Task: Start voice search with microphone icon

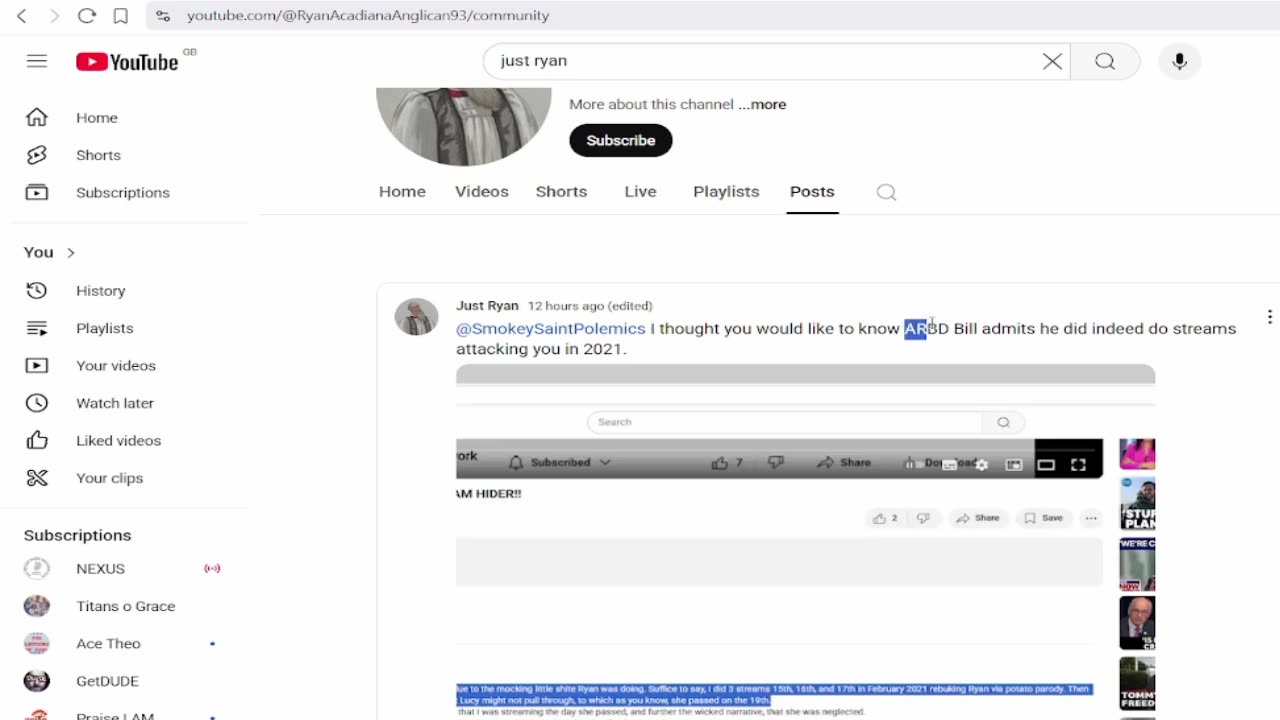Action: 1179,61
